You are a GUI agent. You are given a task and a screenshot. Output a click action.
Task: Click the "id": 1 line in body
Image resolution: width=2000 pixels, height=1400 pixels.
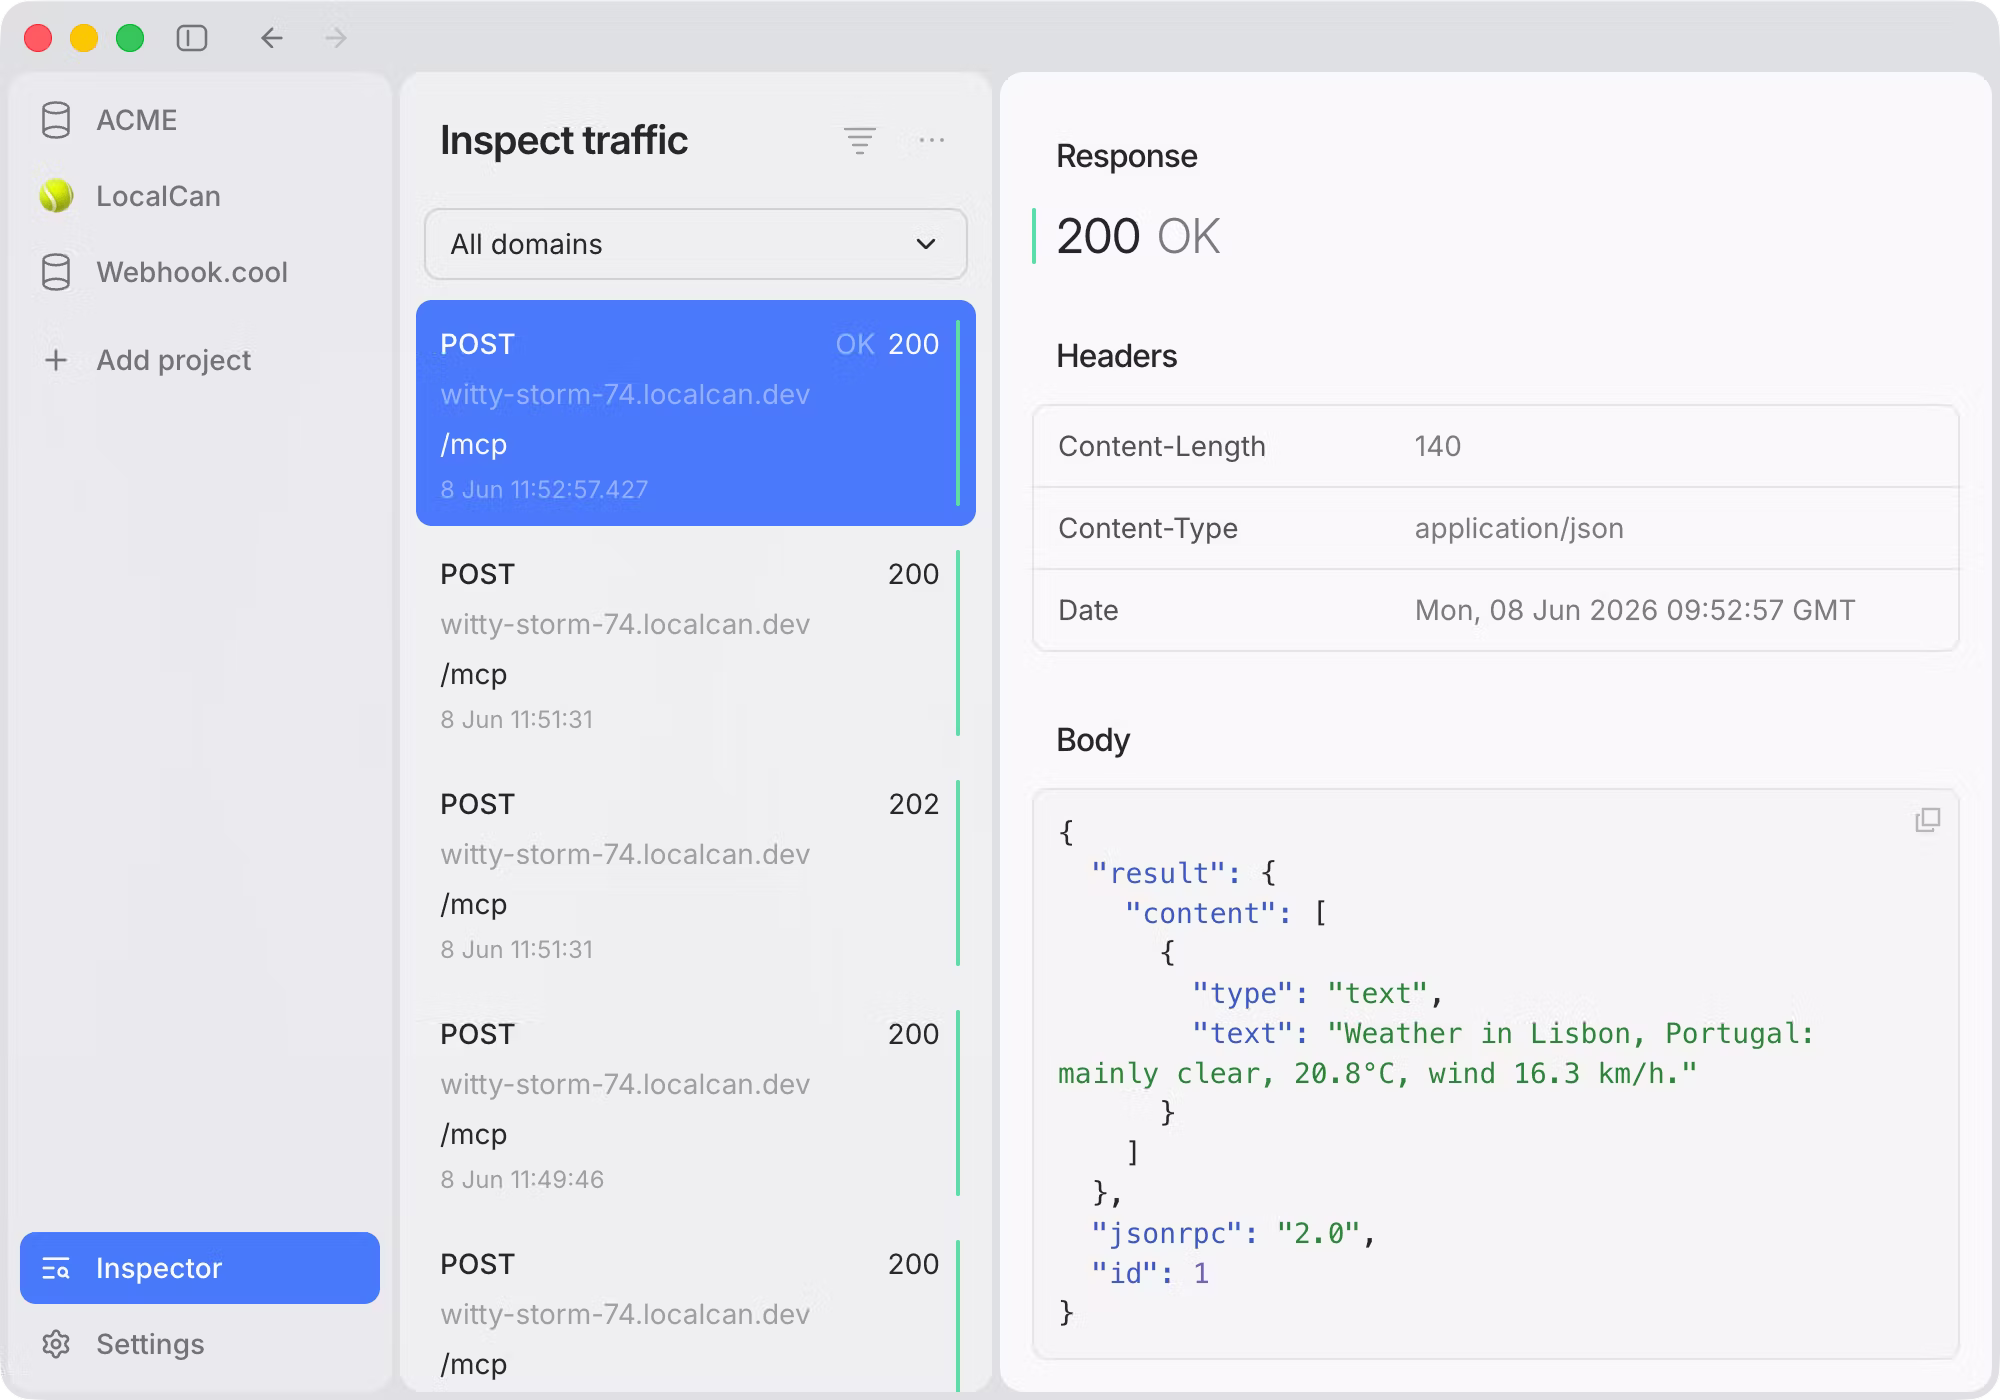[1150, 1273]
